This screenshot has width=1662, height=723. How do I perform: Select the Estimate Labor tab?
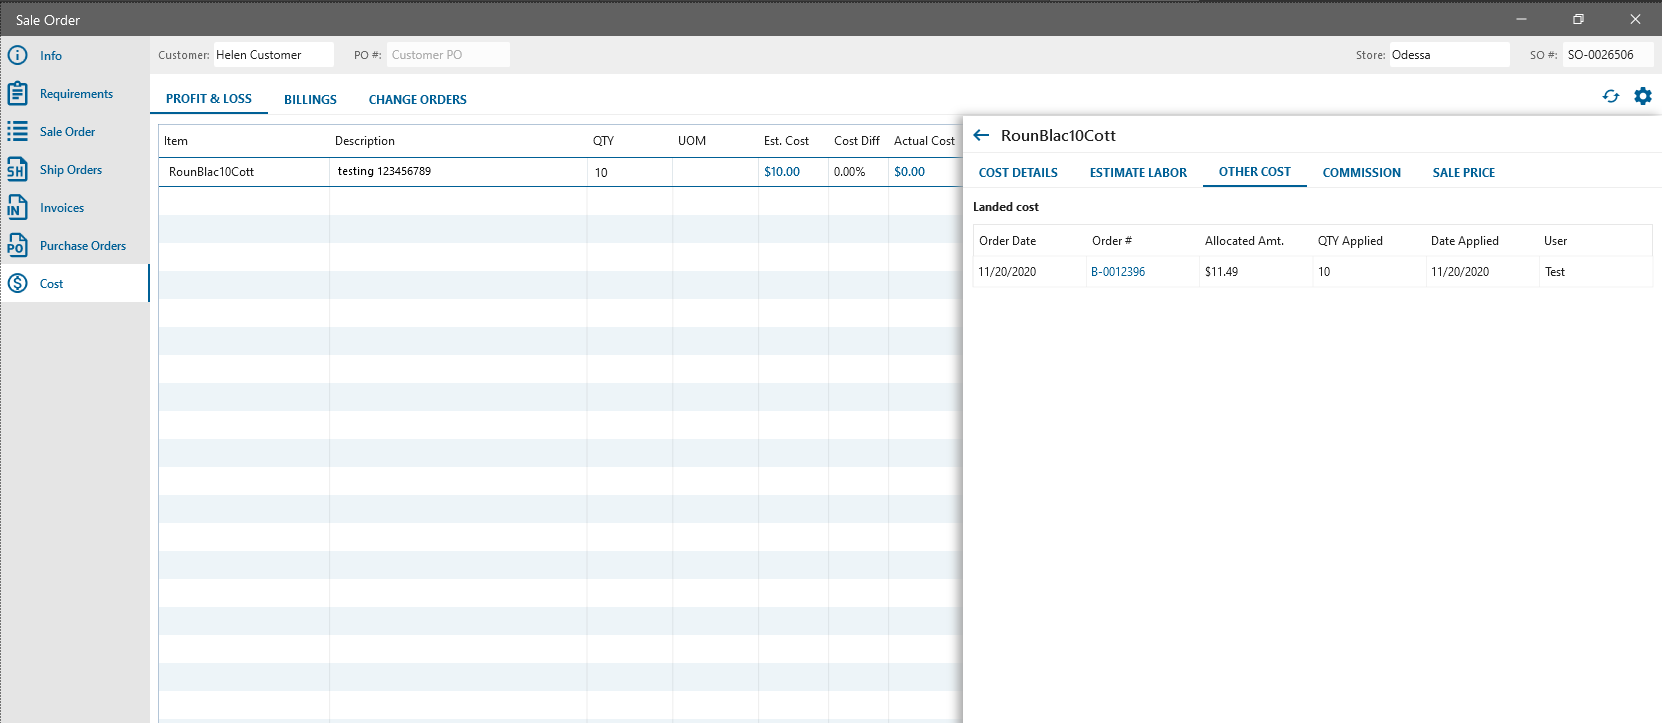[1138, 172]
